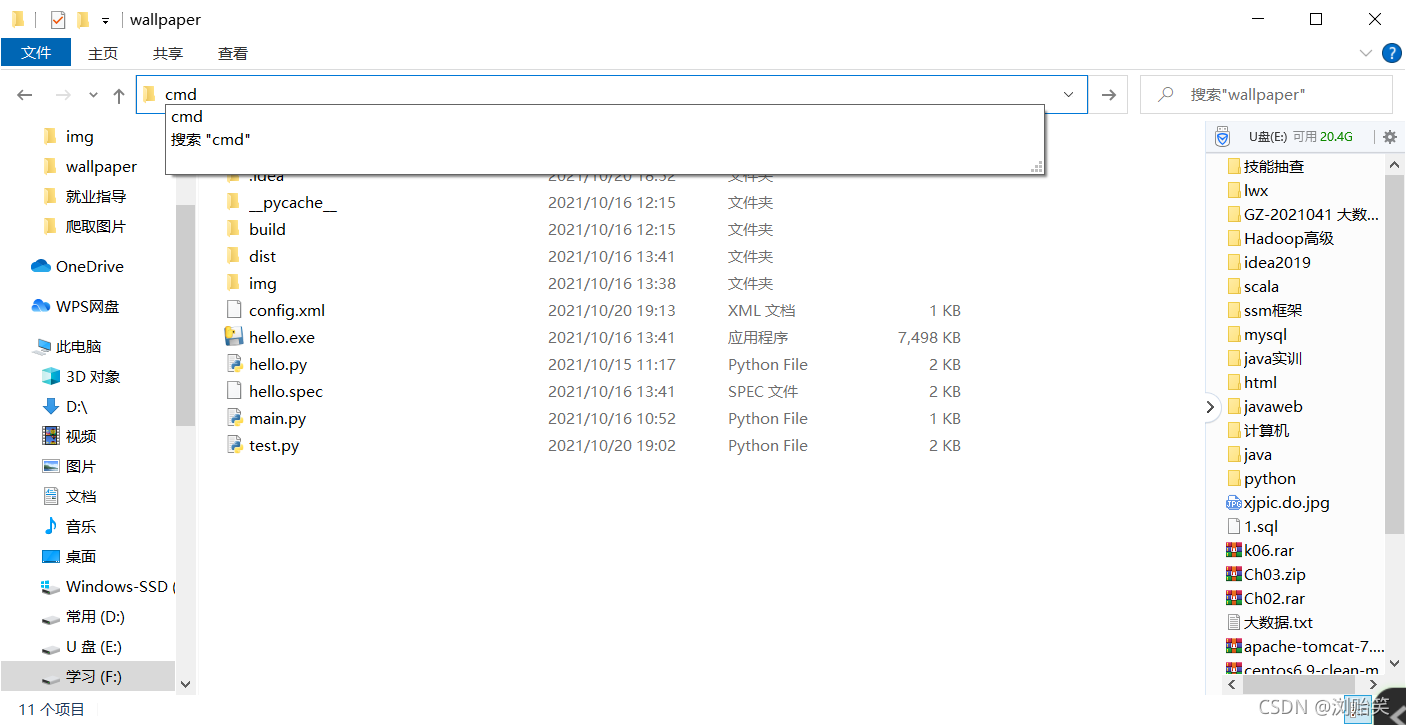Click the properties checkmark quick access icon
1406x725 pixels.
[58, 19]
